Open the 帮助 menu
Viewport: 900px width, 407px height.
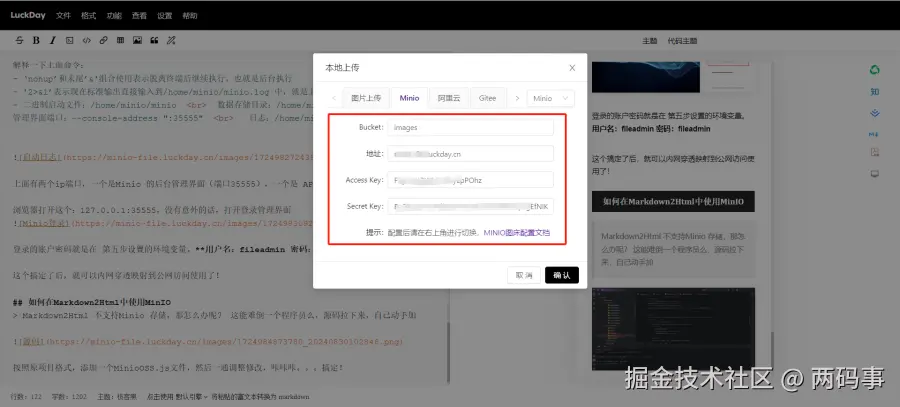point(189,15)
